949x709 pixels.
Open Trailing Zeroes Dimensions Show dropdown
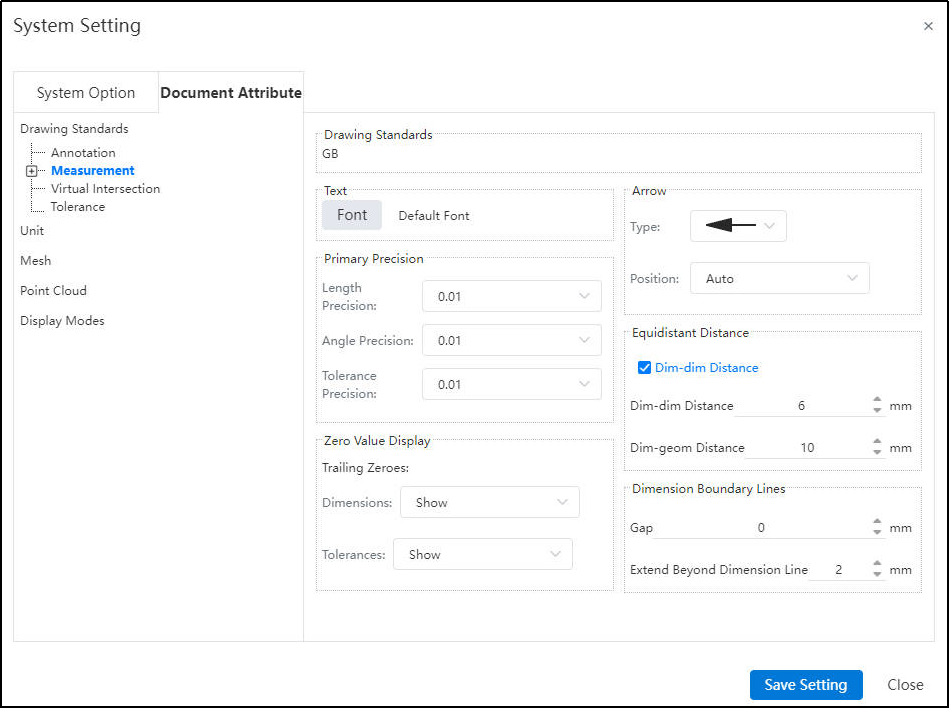pos(490,503)
